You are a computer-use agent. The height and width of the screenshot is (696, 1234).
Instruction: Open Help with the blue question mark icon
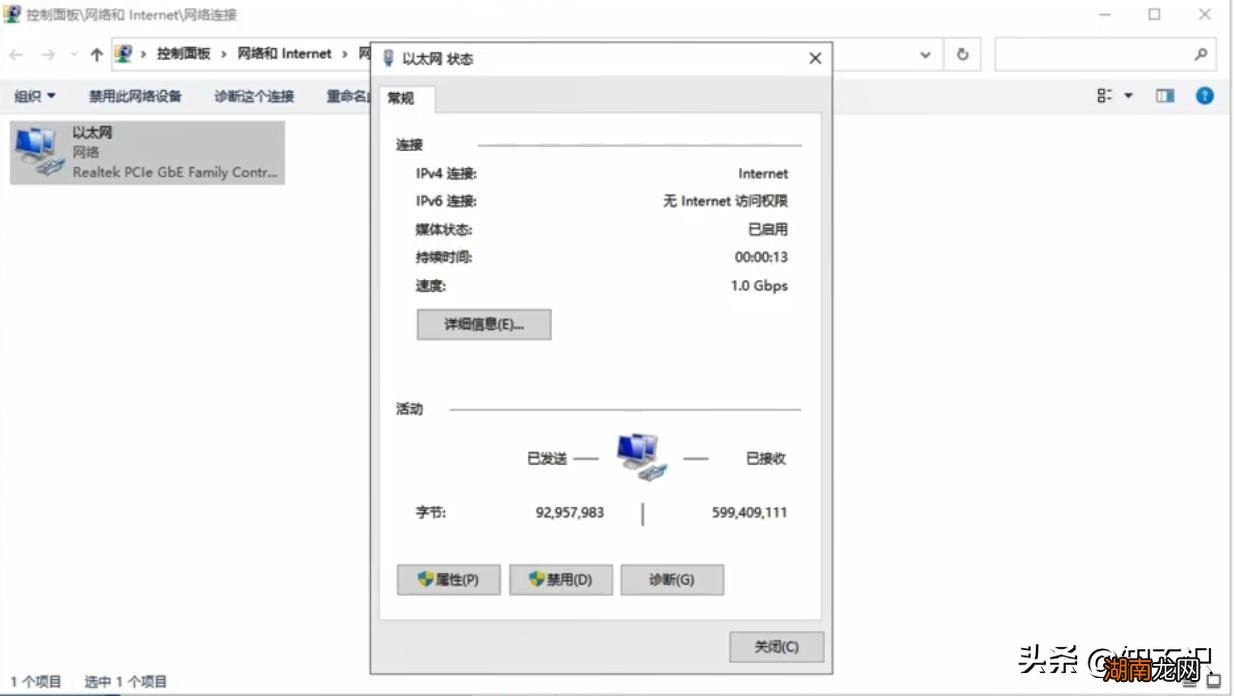[1204, 96]
